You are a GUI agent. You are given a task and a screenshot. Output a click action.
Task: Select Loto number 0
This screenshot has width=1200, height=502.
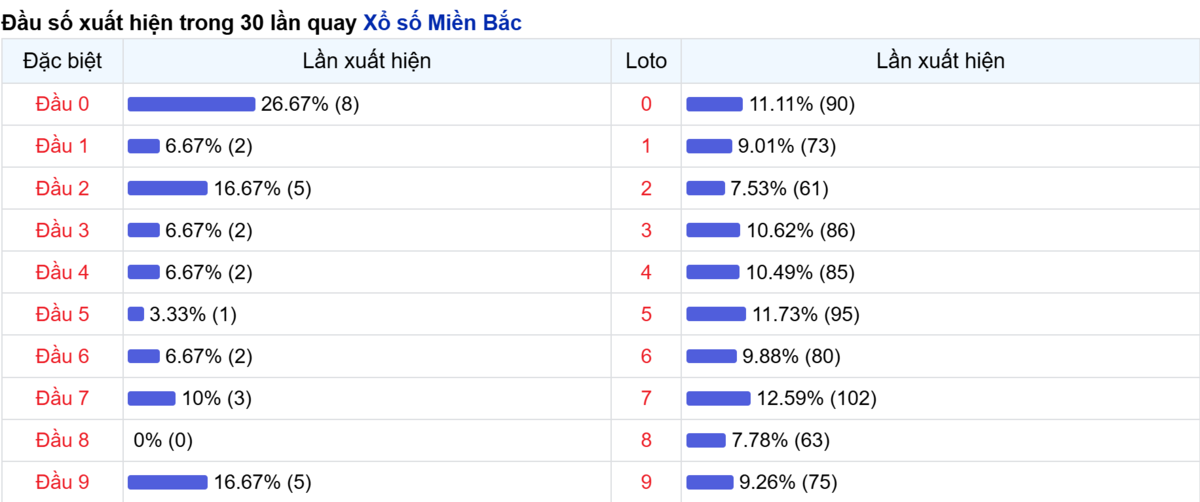point(646,104)
